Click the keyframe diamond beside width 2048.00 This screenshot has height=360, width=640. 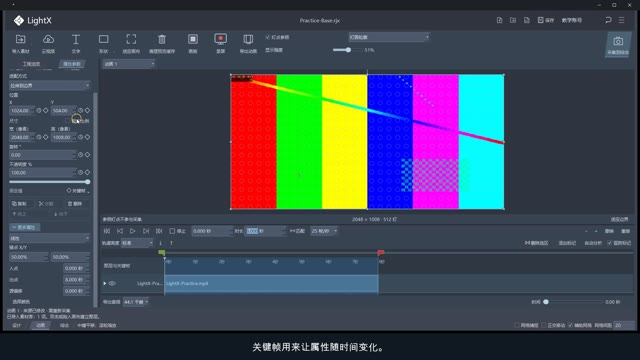click(46, 137)
